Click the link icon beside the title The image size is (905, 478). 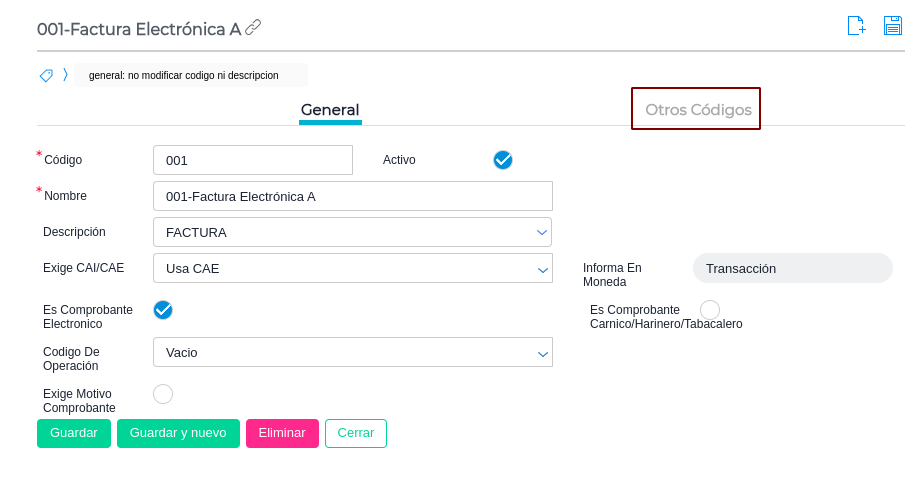[x=253, y=28]
